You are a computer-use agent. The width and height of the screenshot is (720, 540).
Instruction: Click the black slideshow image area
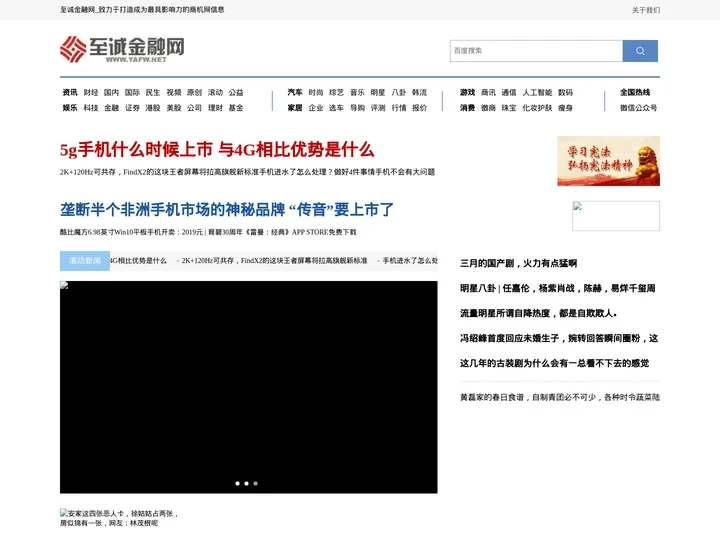coord(248,387)
